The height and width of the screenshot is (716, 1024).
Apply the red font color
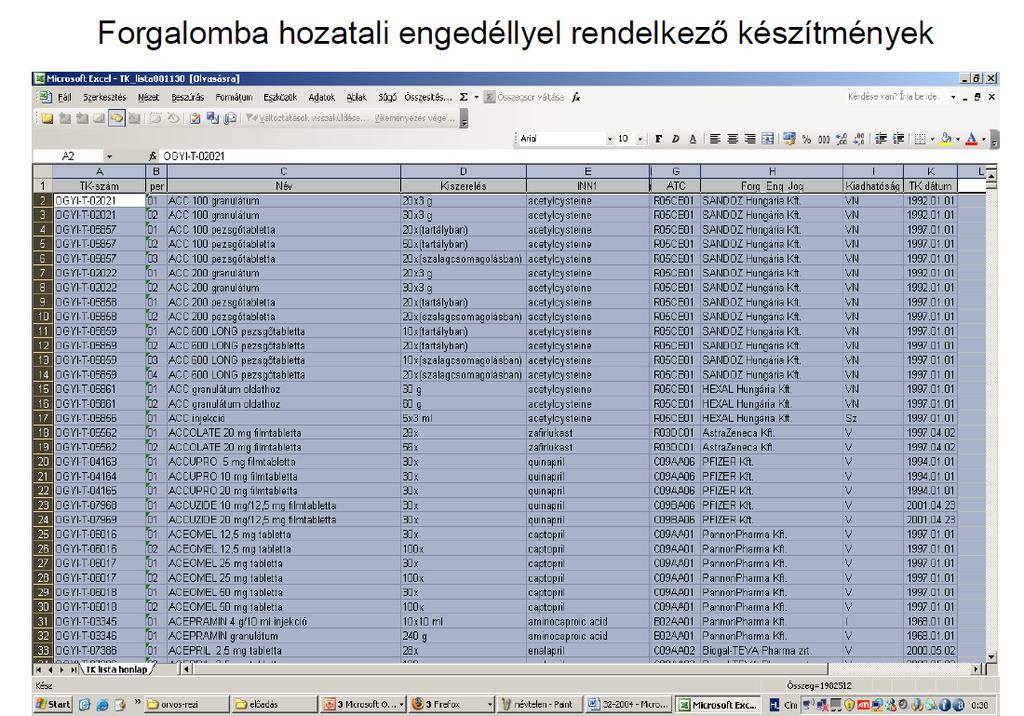point(971,138)
